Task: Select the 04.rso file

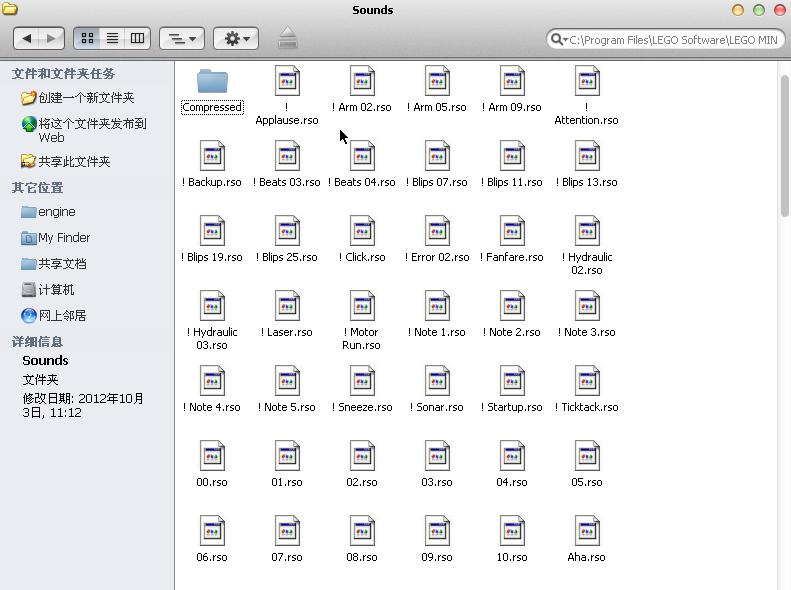Action: [512, 465]
